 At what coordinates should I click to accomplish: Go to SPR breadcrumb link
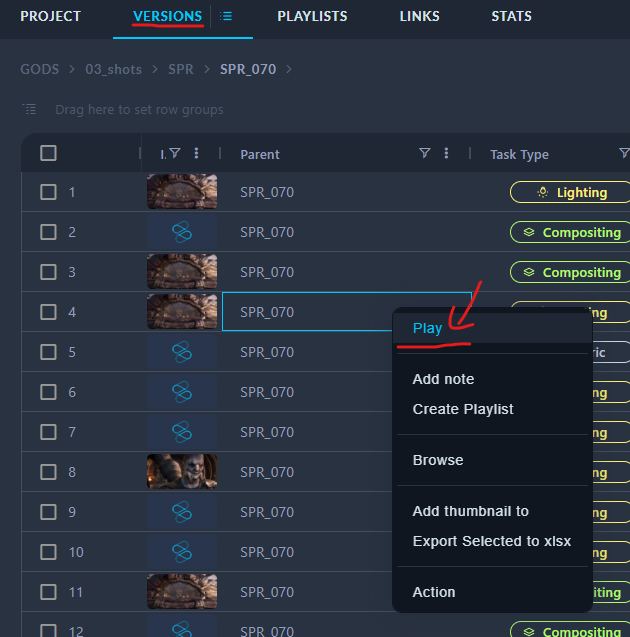(181, 69)
